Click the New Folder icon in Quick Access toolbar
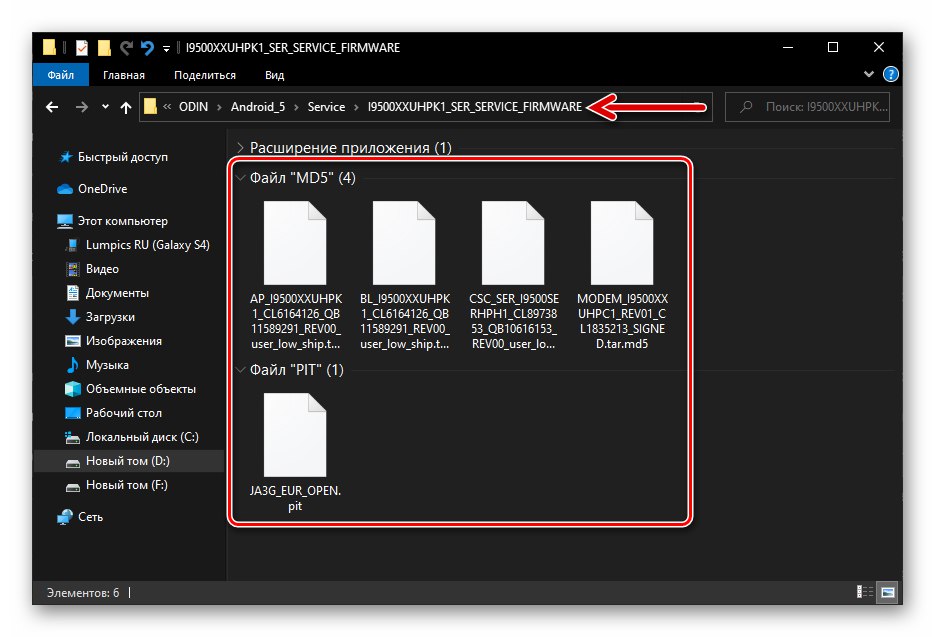 (x=104, y=46)
